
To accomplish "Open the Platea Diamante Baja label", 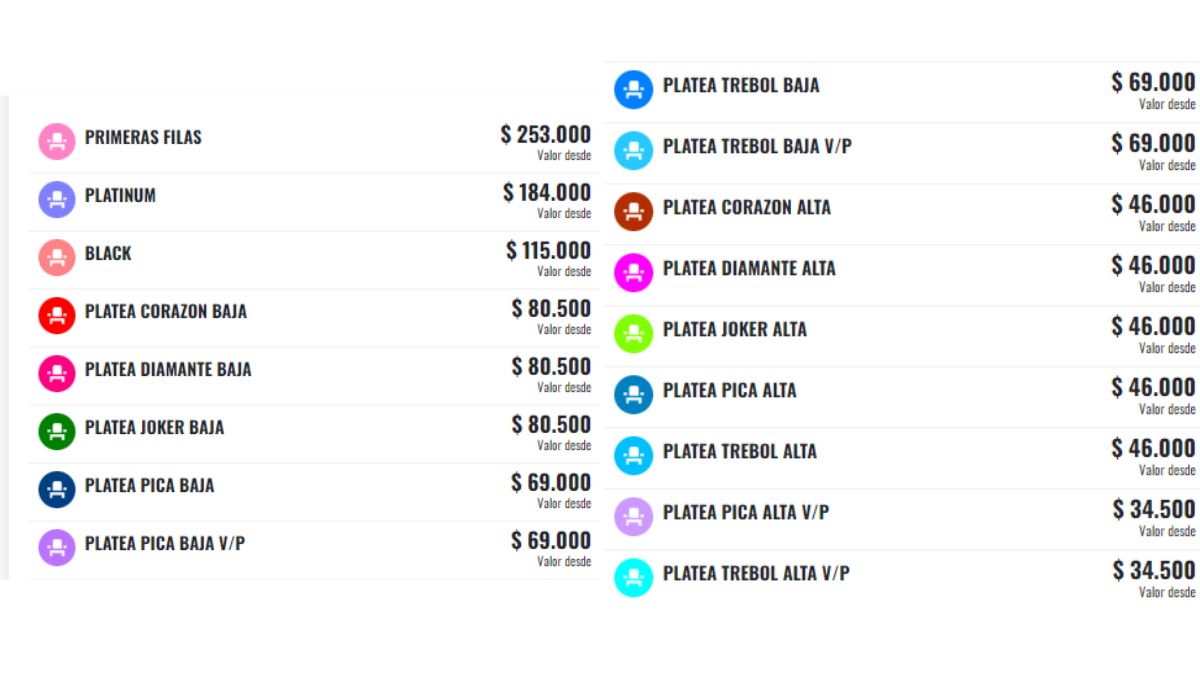I will coord(168,370).
